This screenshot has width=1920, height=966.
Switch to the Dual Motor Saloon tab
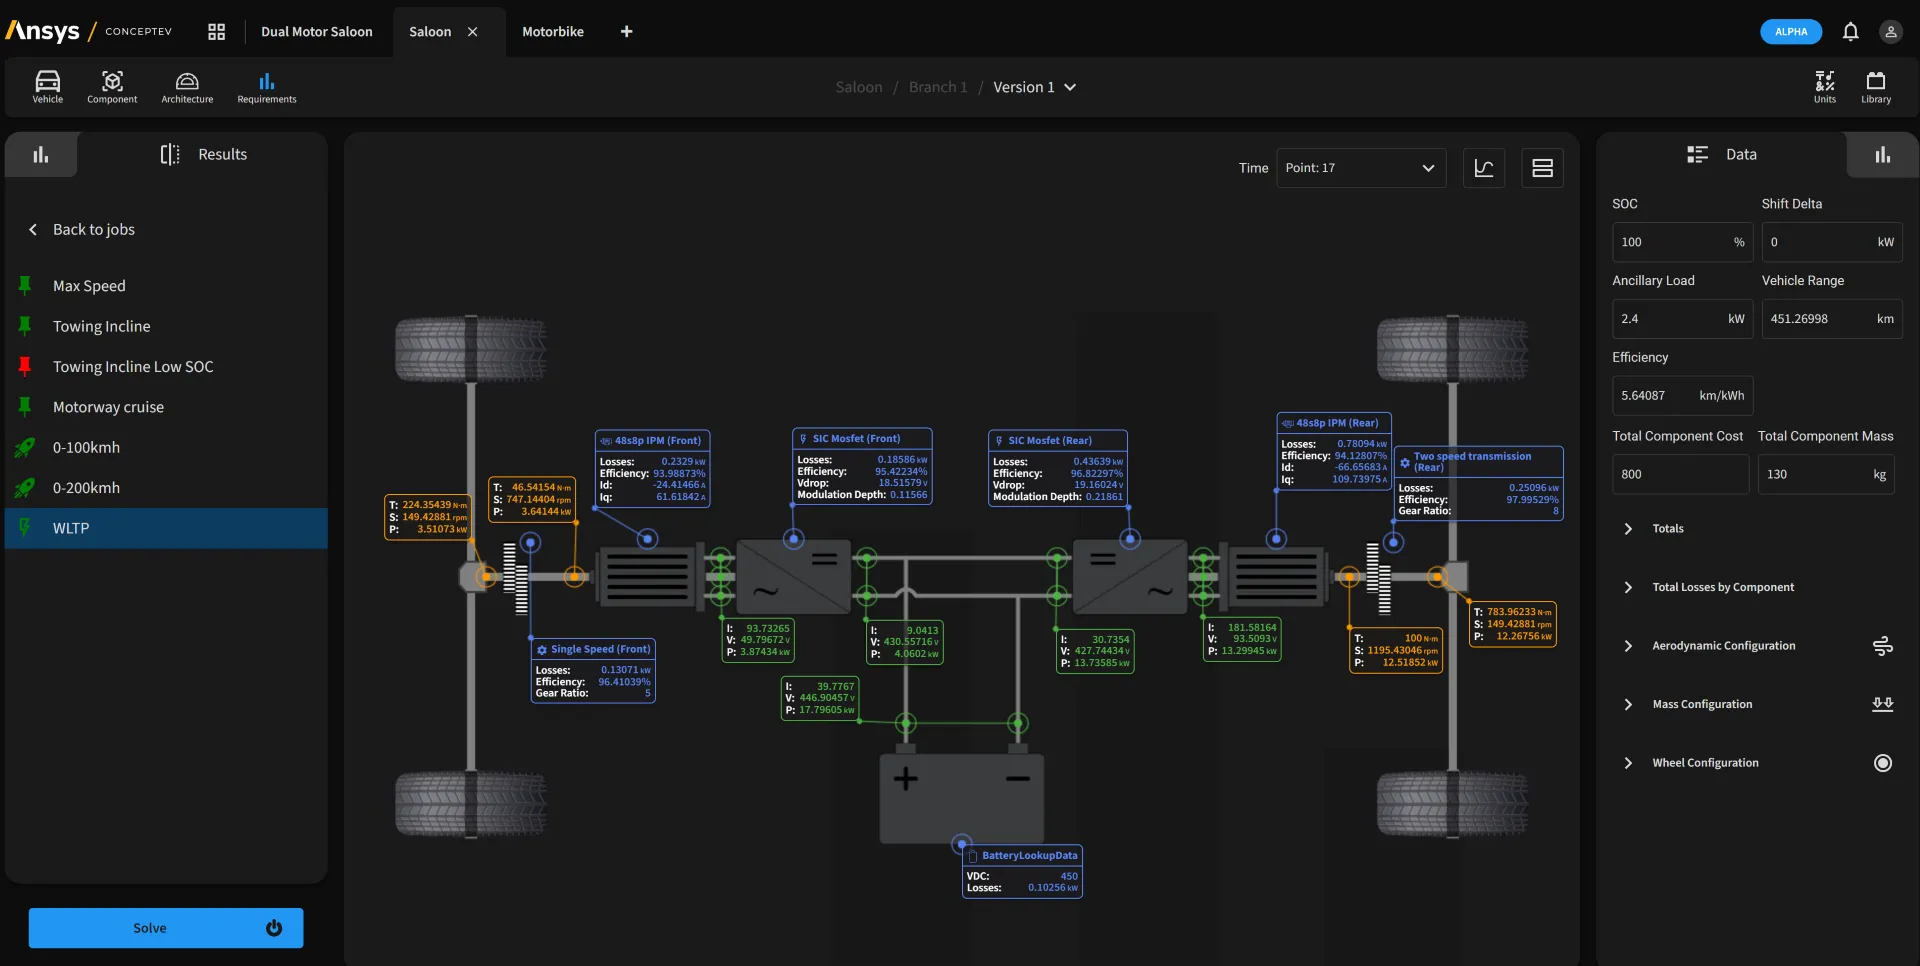pyautogui.click(x=316, y=32)
